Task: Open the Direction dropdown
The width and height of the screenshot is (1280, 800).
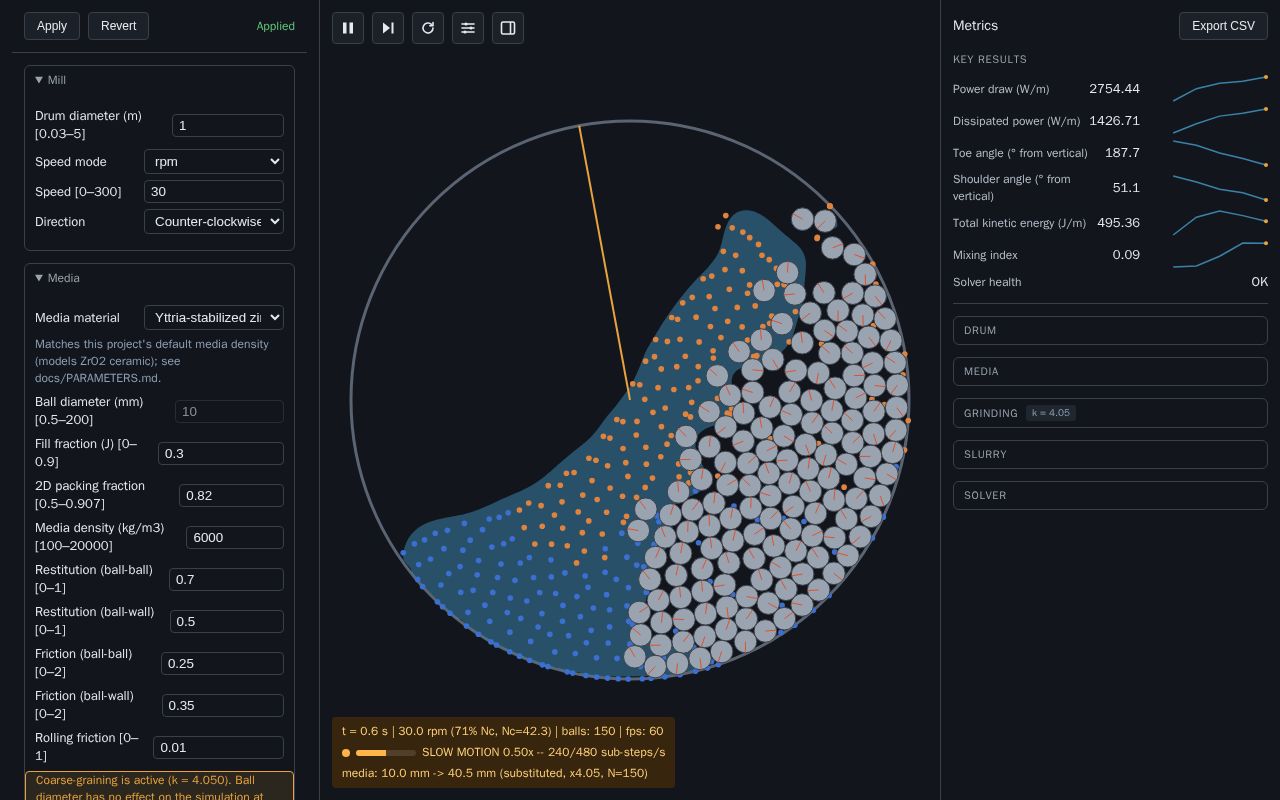Action: (214, 221)
